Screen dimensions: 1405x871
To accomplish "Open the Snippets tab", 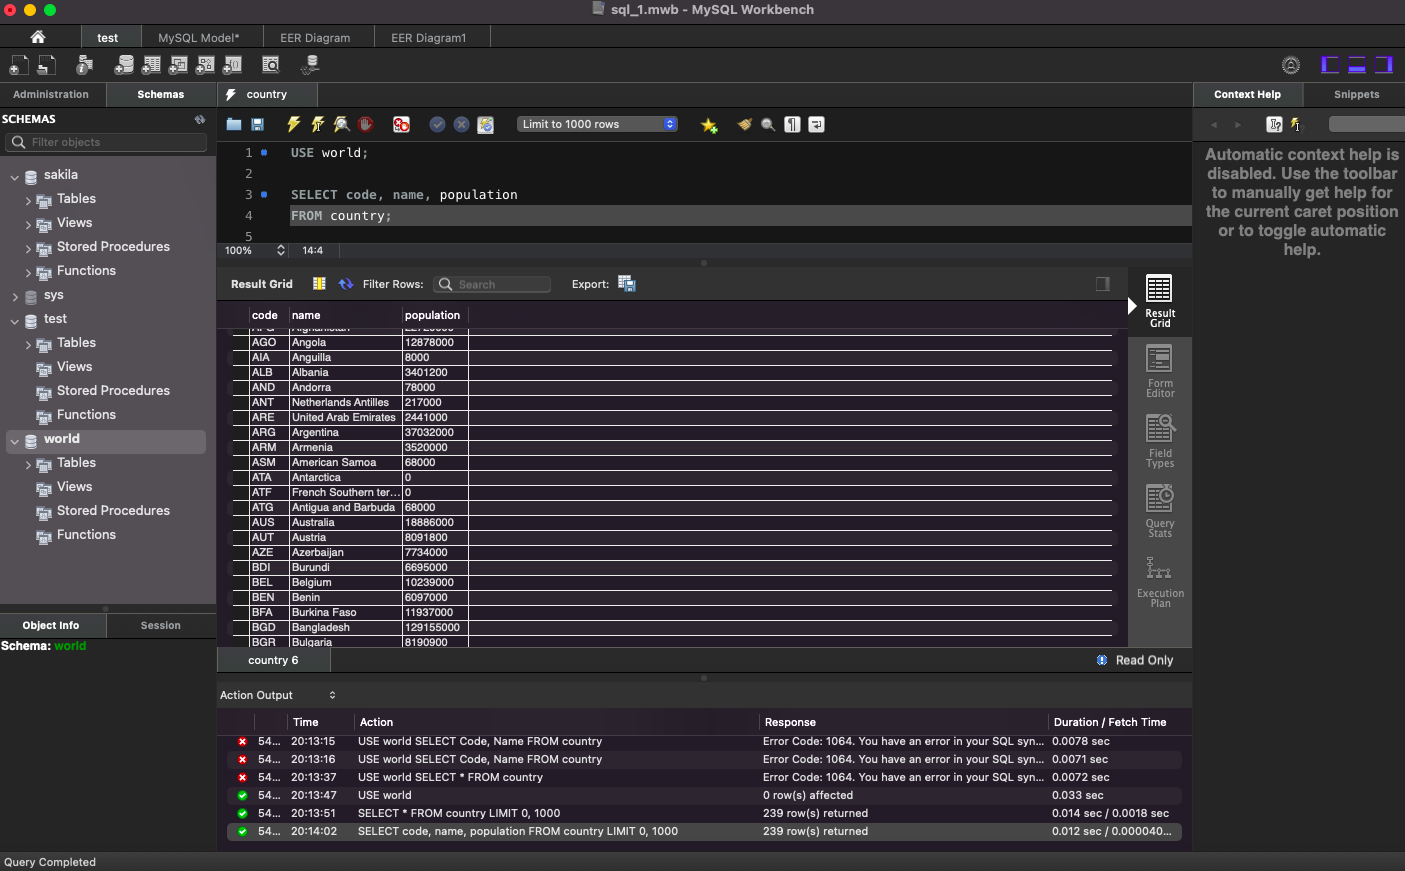I will pyautogui.click(x=1356, y=94).
